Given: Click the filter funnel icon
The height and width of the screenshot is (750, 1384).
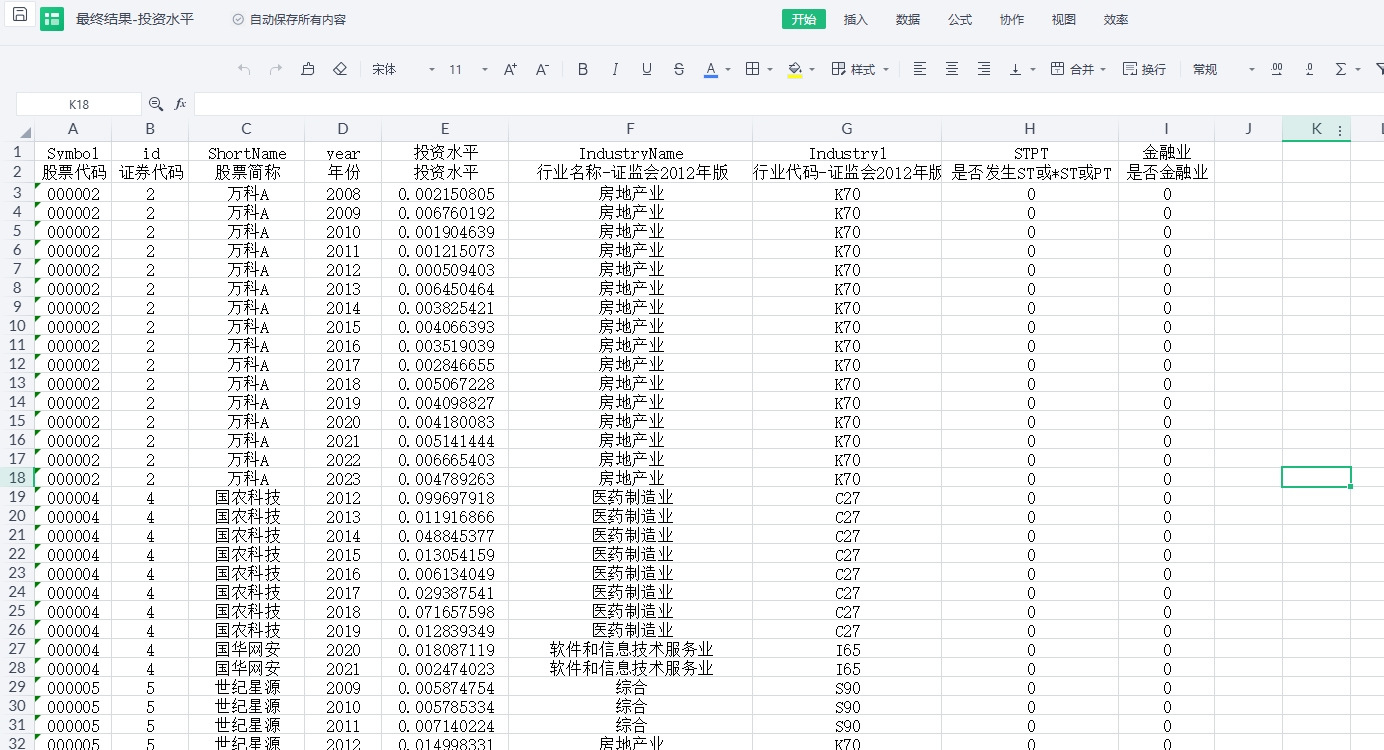Looking at the screenshot, I should click(1379, 69).
